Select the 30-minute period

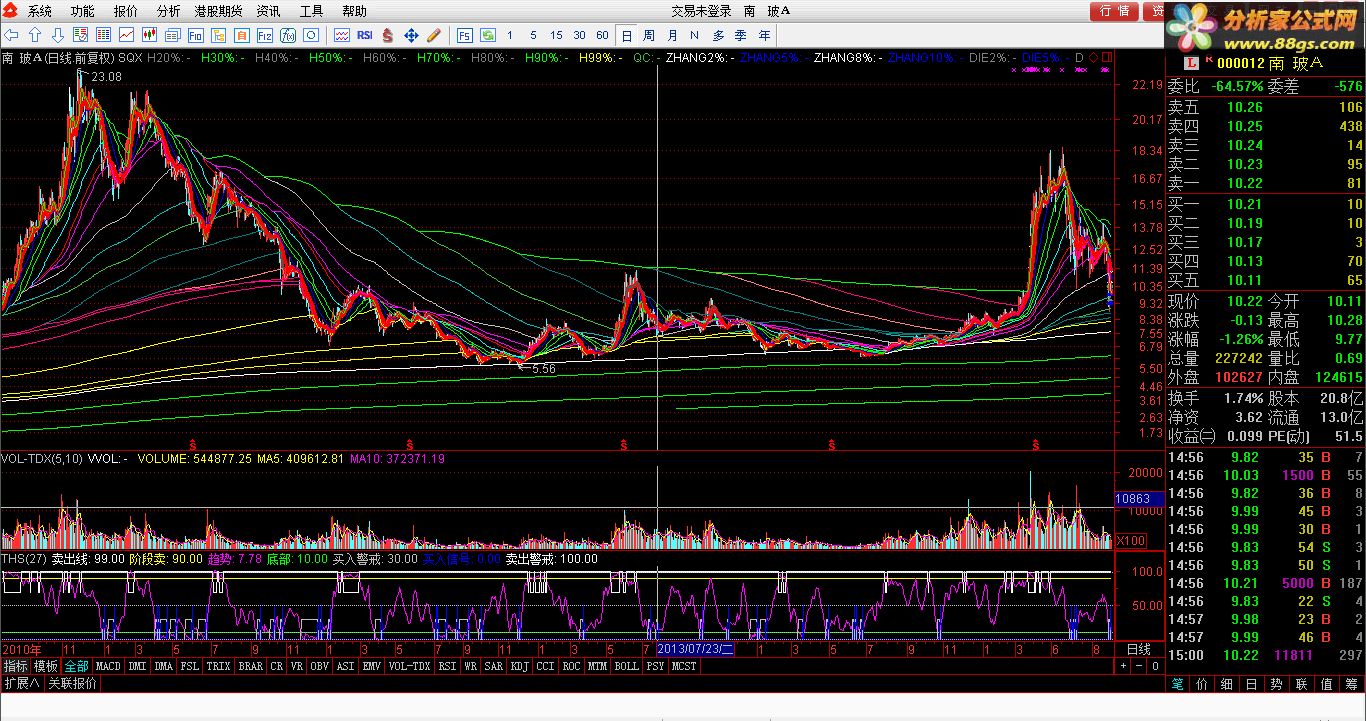point(579,35)
